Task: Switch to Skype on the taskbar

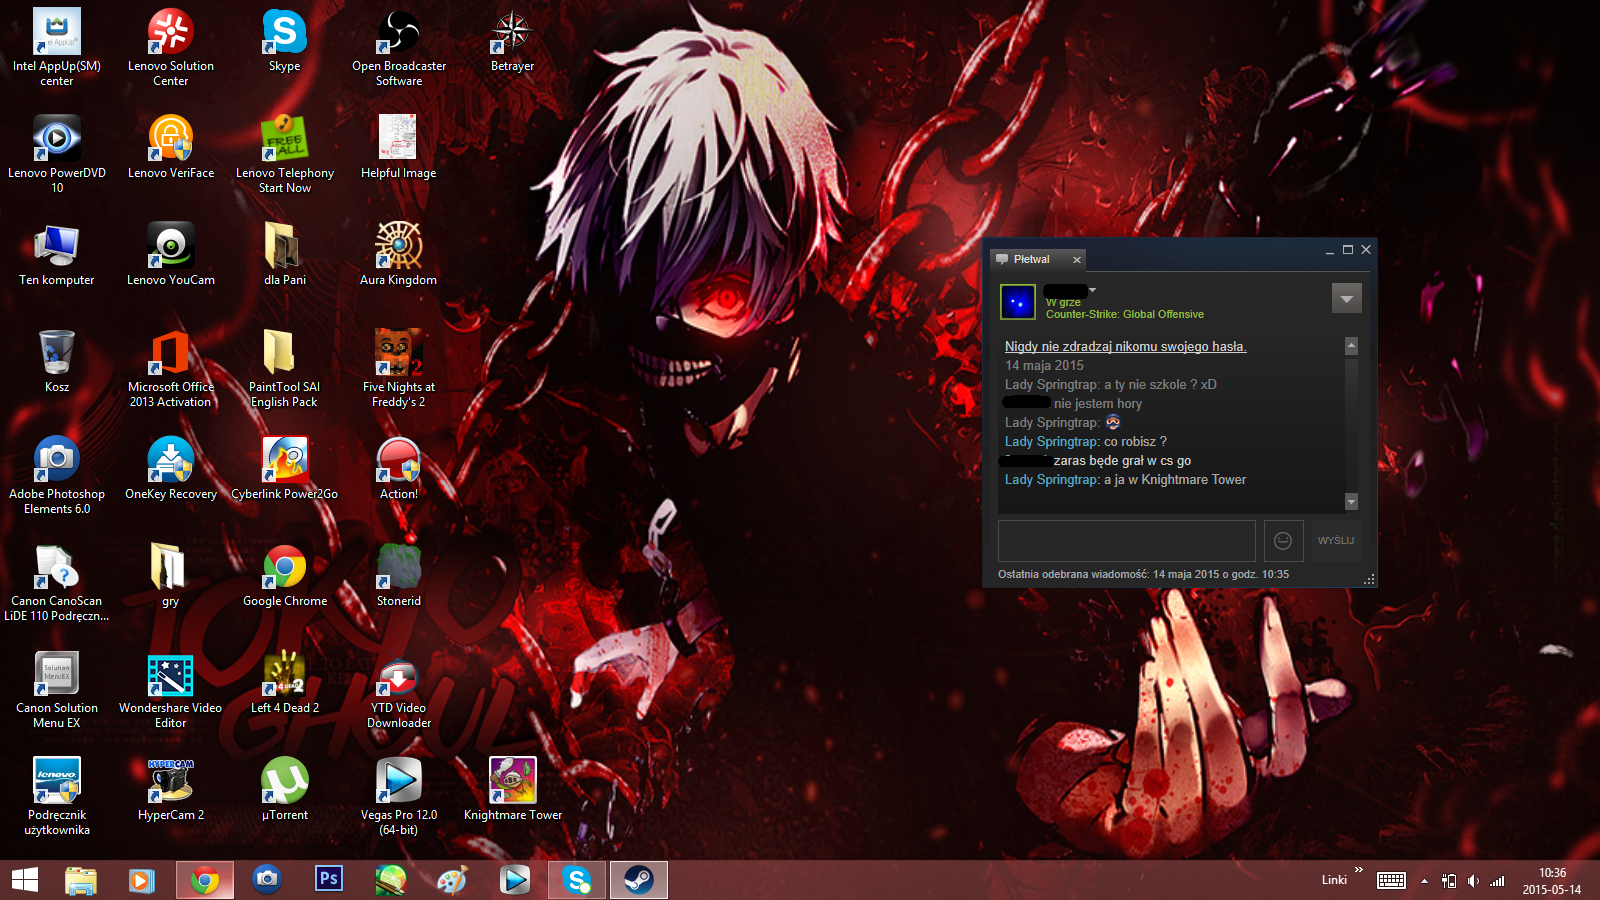Action: pyautogui.click(x=576, y=880)
